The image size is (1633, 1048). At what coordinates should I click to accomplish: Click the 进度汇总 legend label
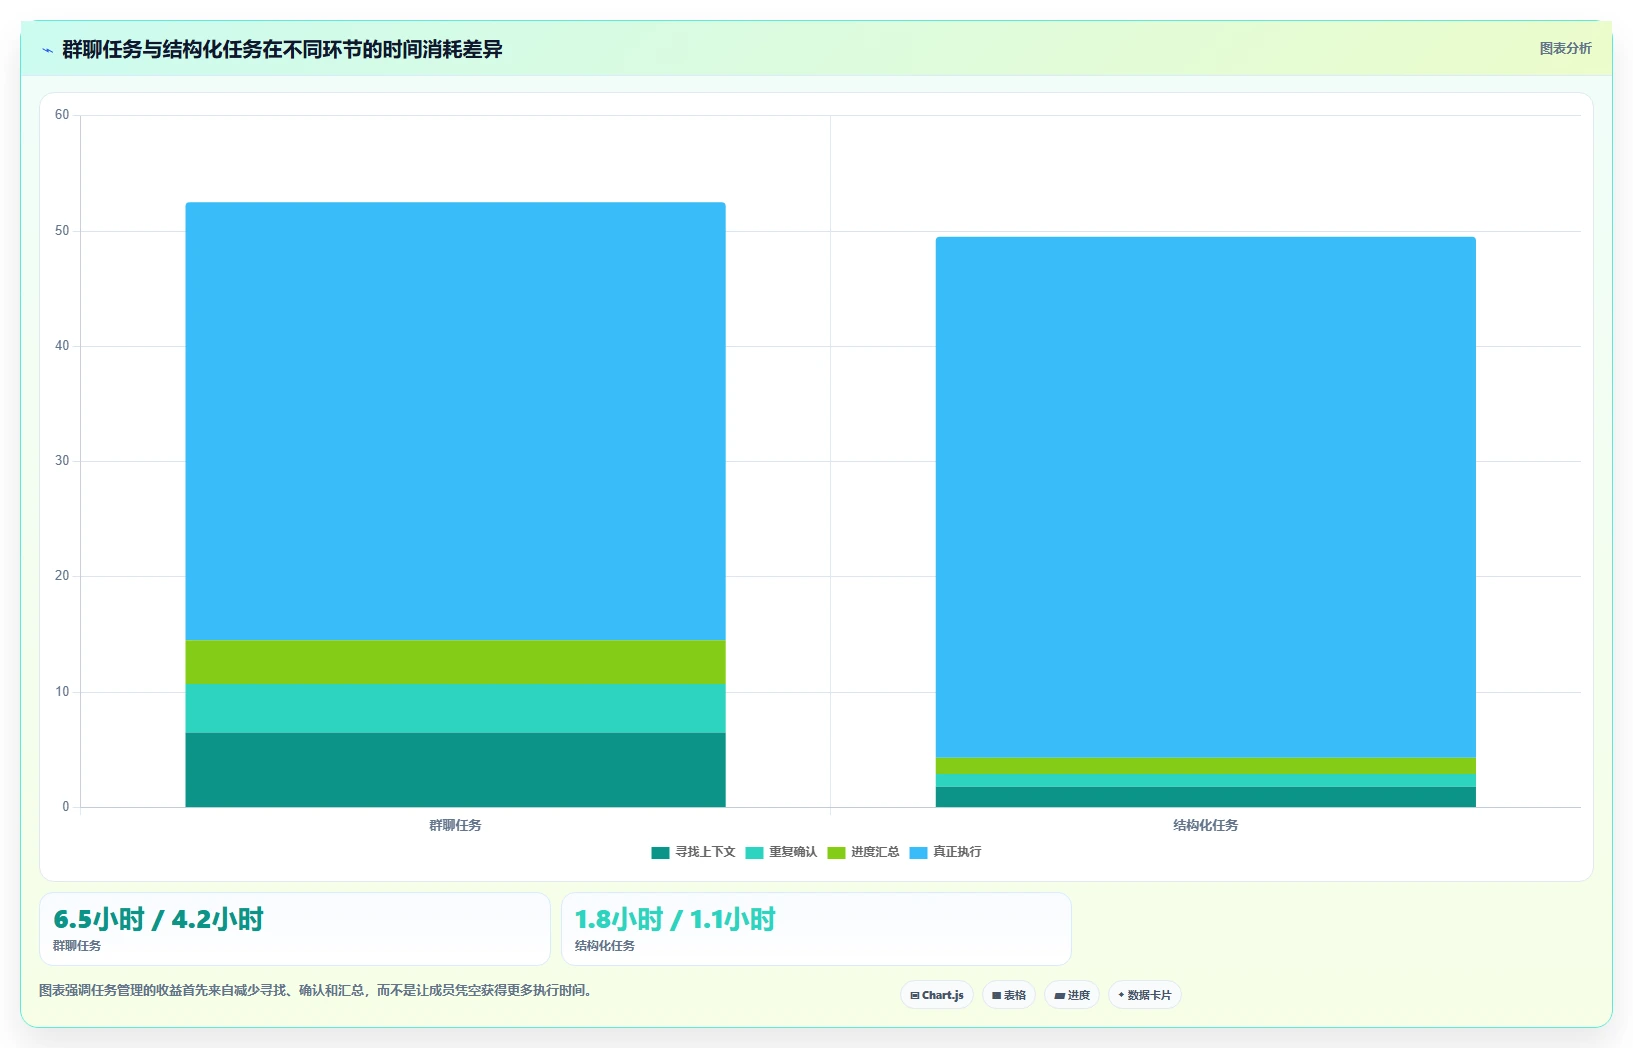point(875,852)
